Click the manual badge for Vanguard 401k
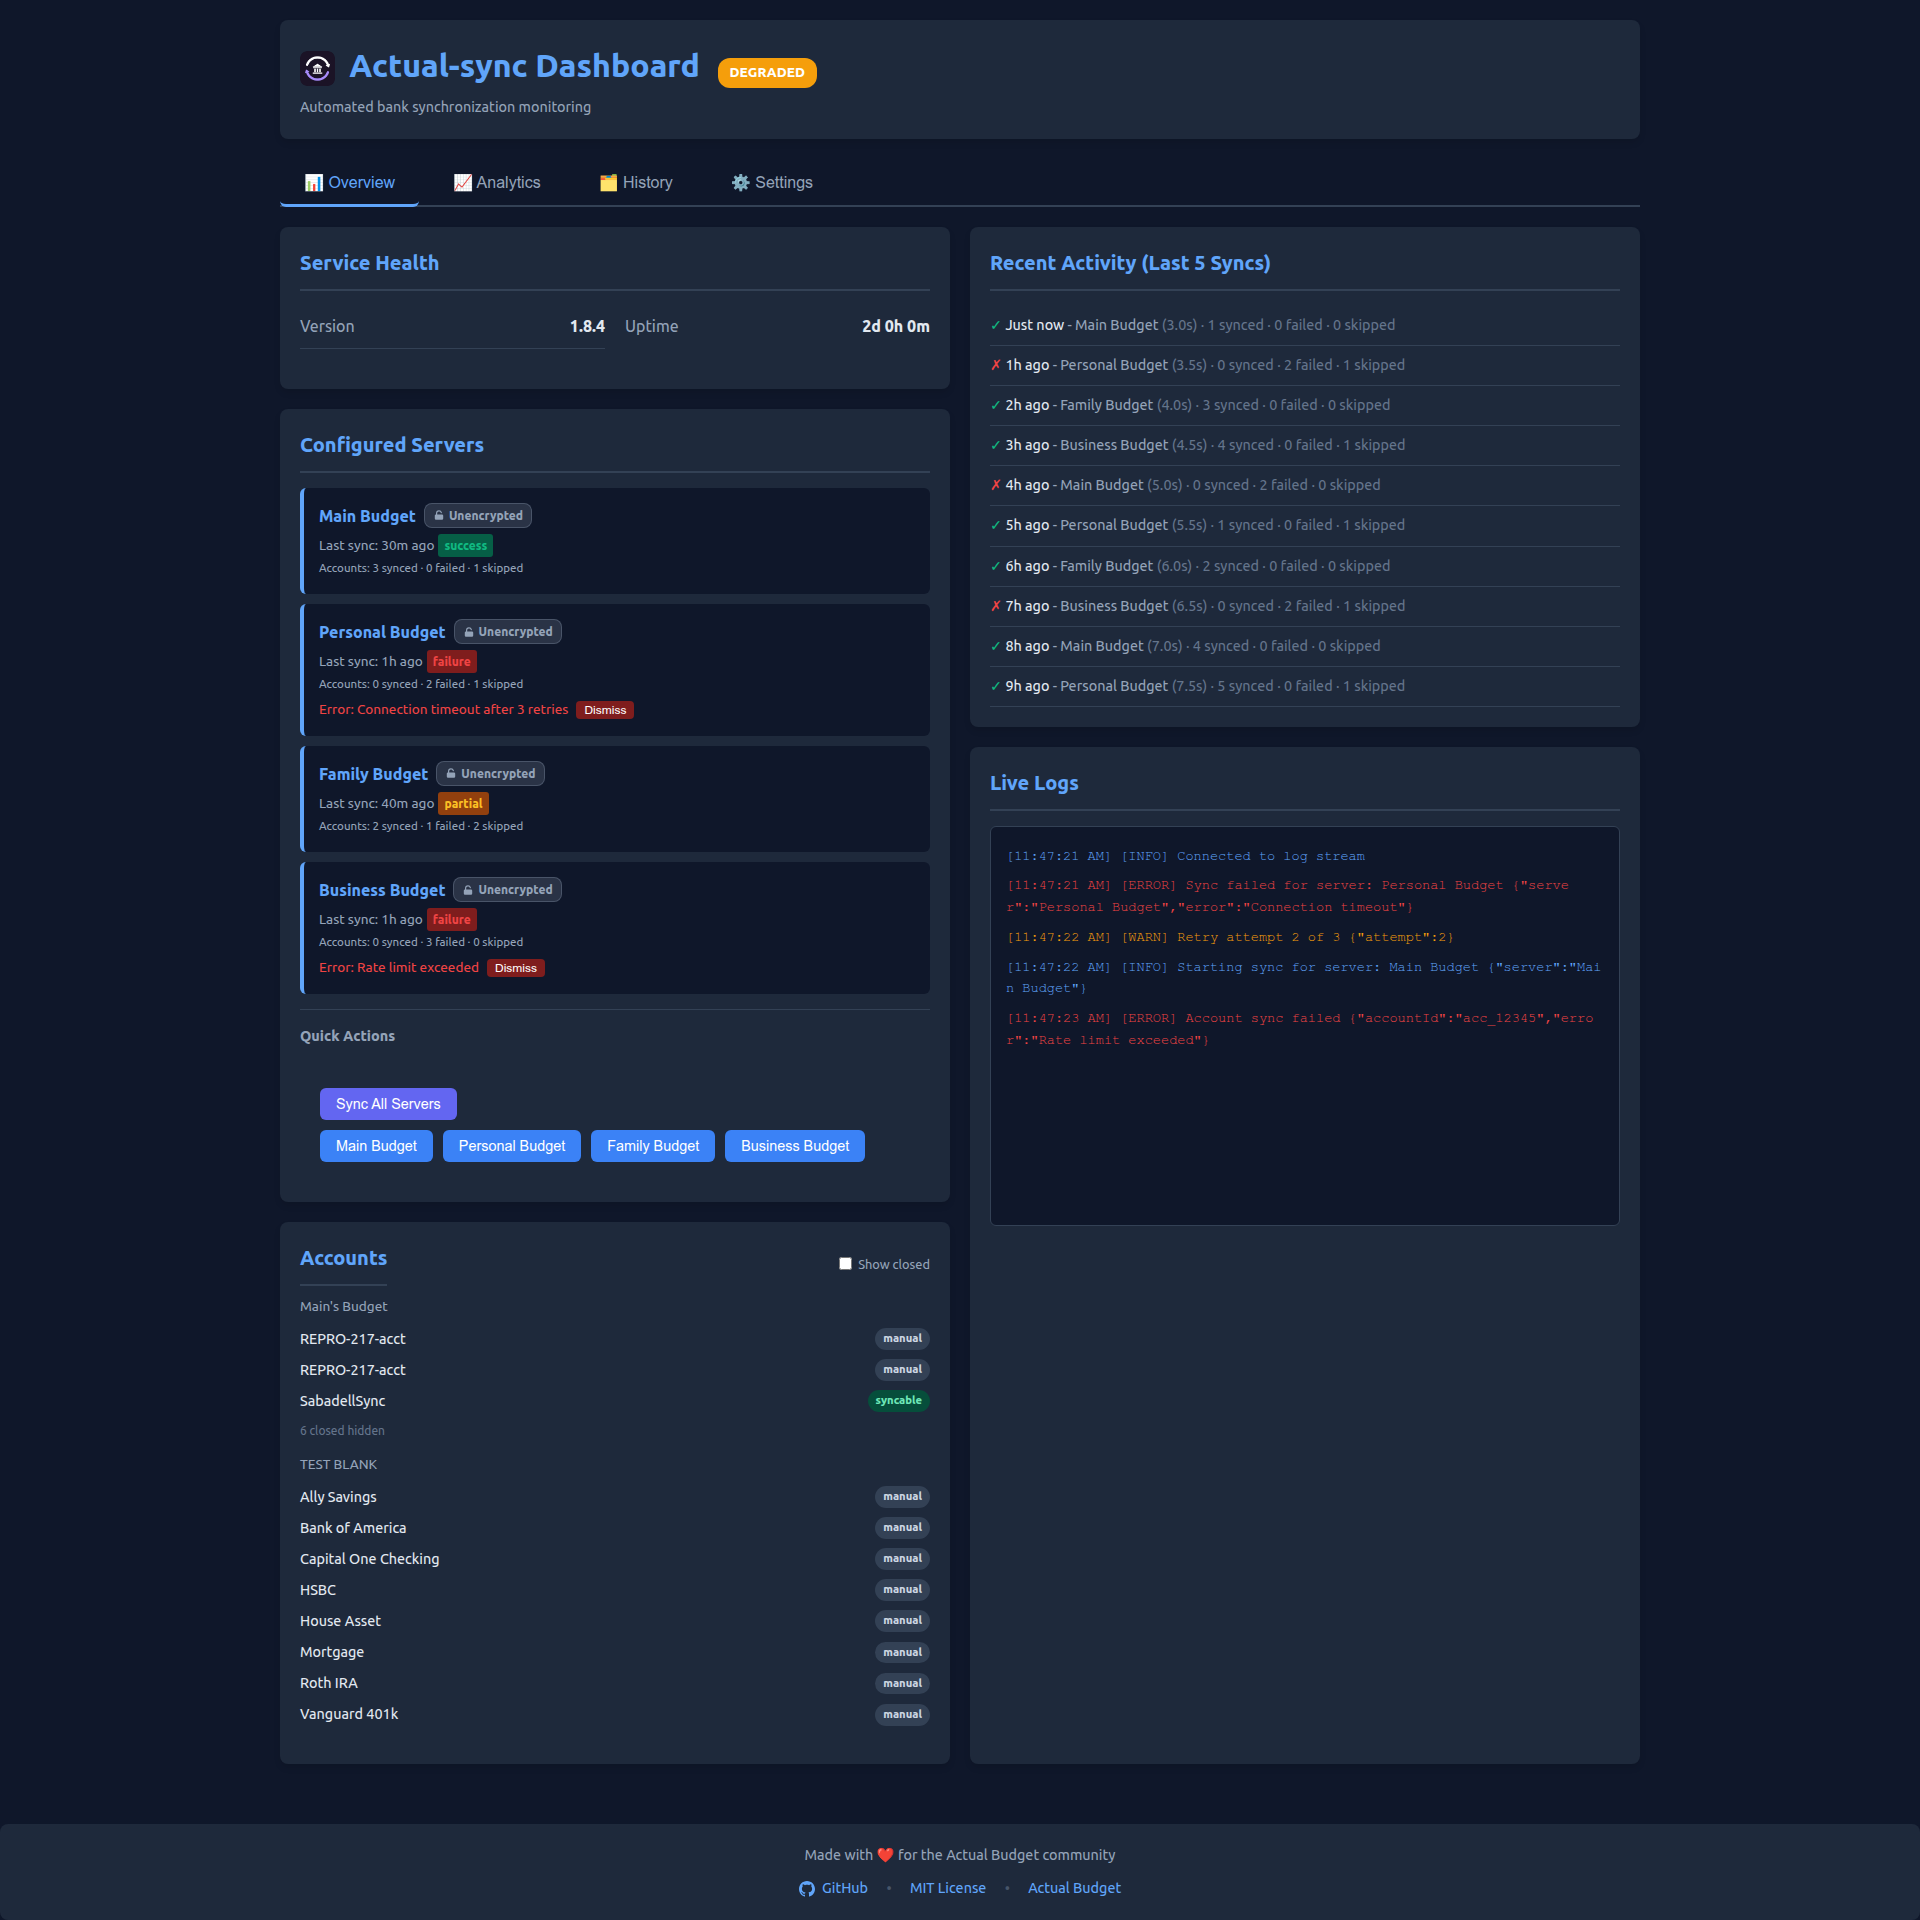 click(903, 1715)
